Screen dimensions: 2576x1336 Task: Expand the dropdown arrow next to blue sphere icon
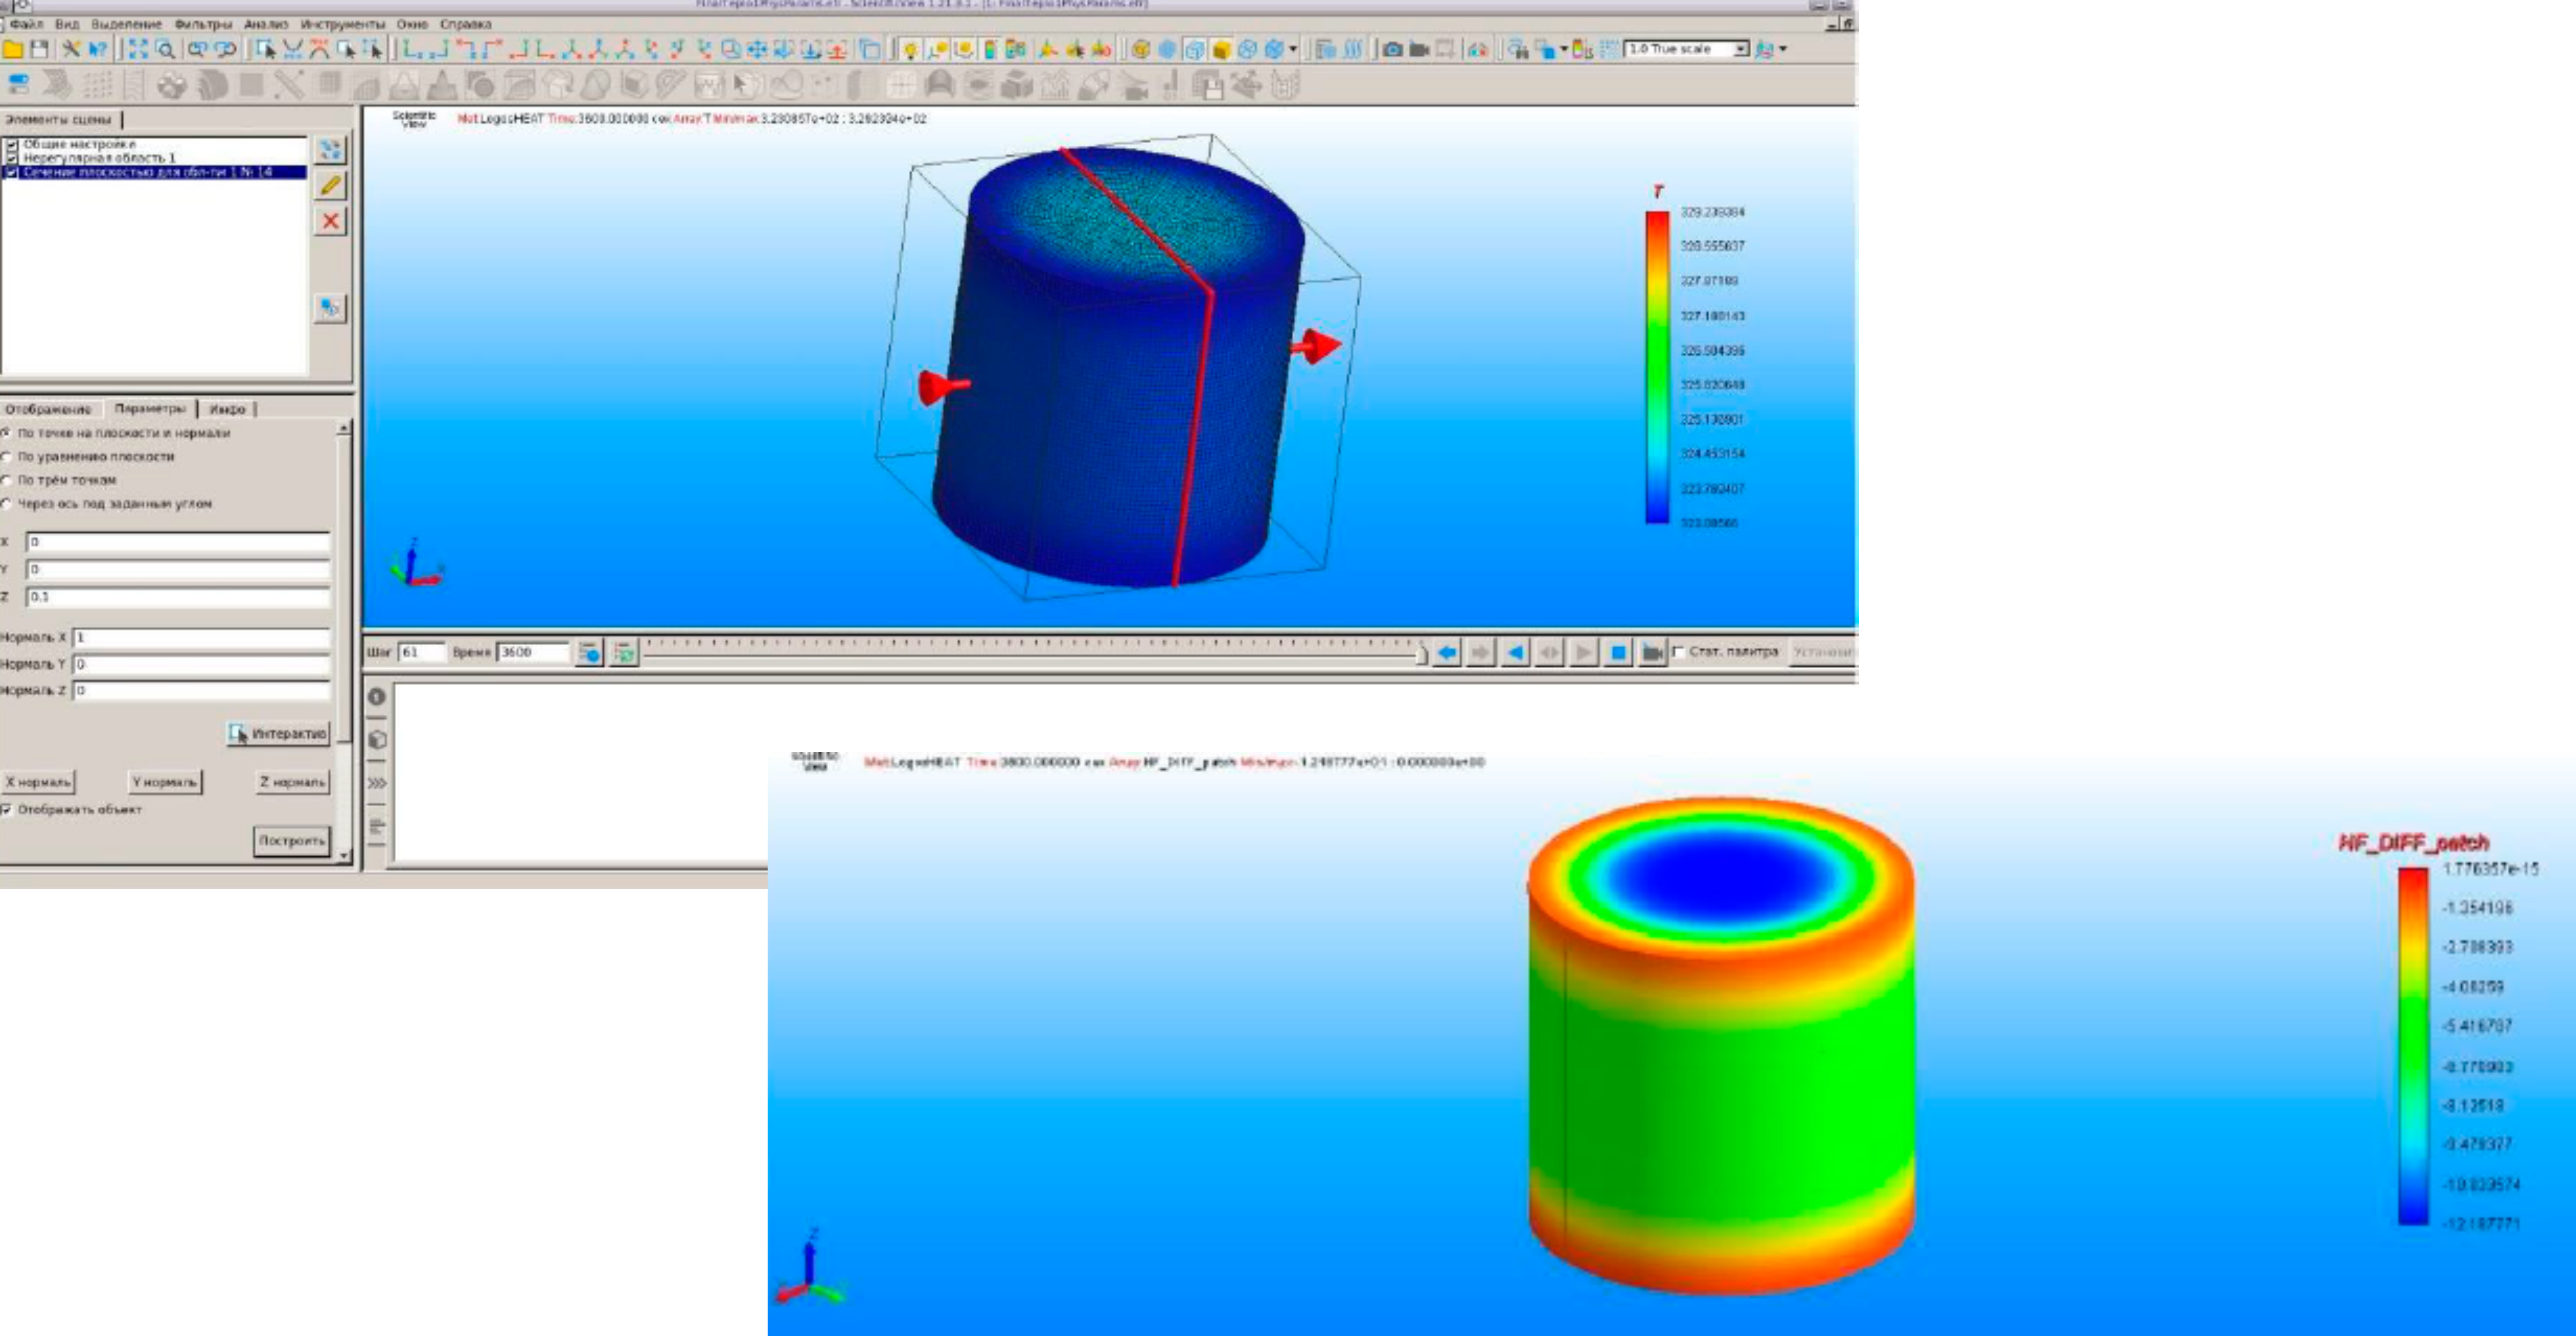(x=1293, y=49)
